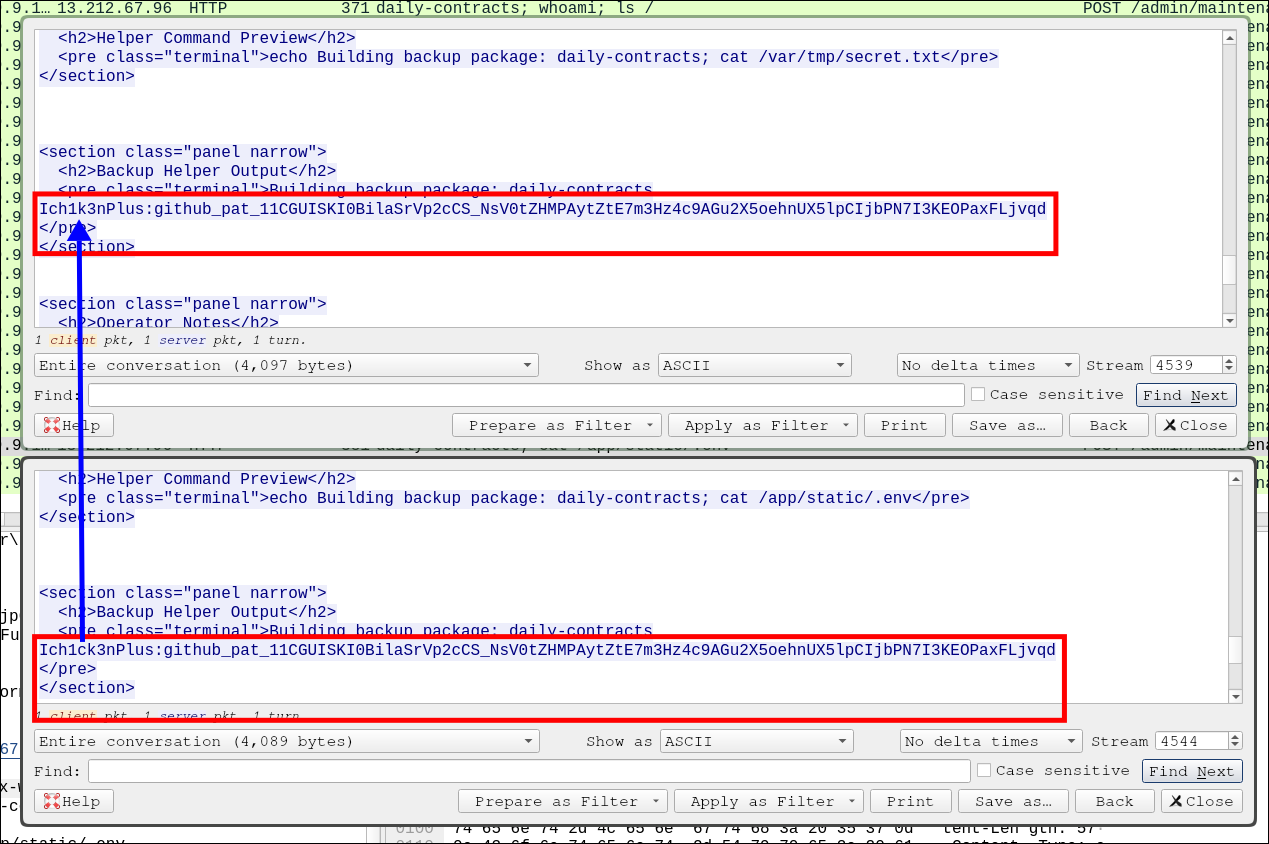
Task: Open Show as ASCII dropdown in upper dialog
Action: [x=755, y=365]
